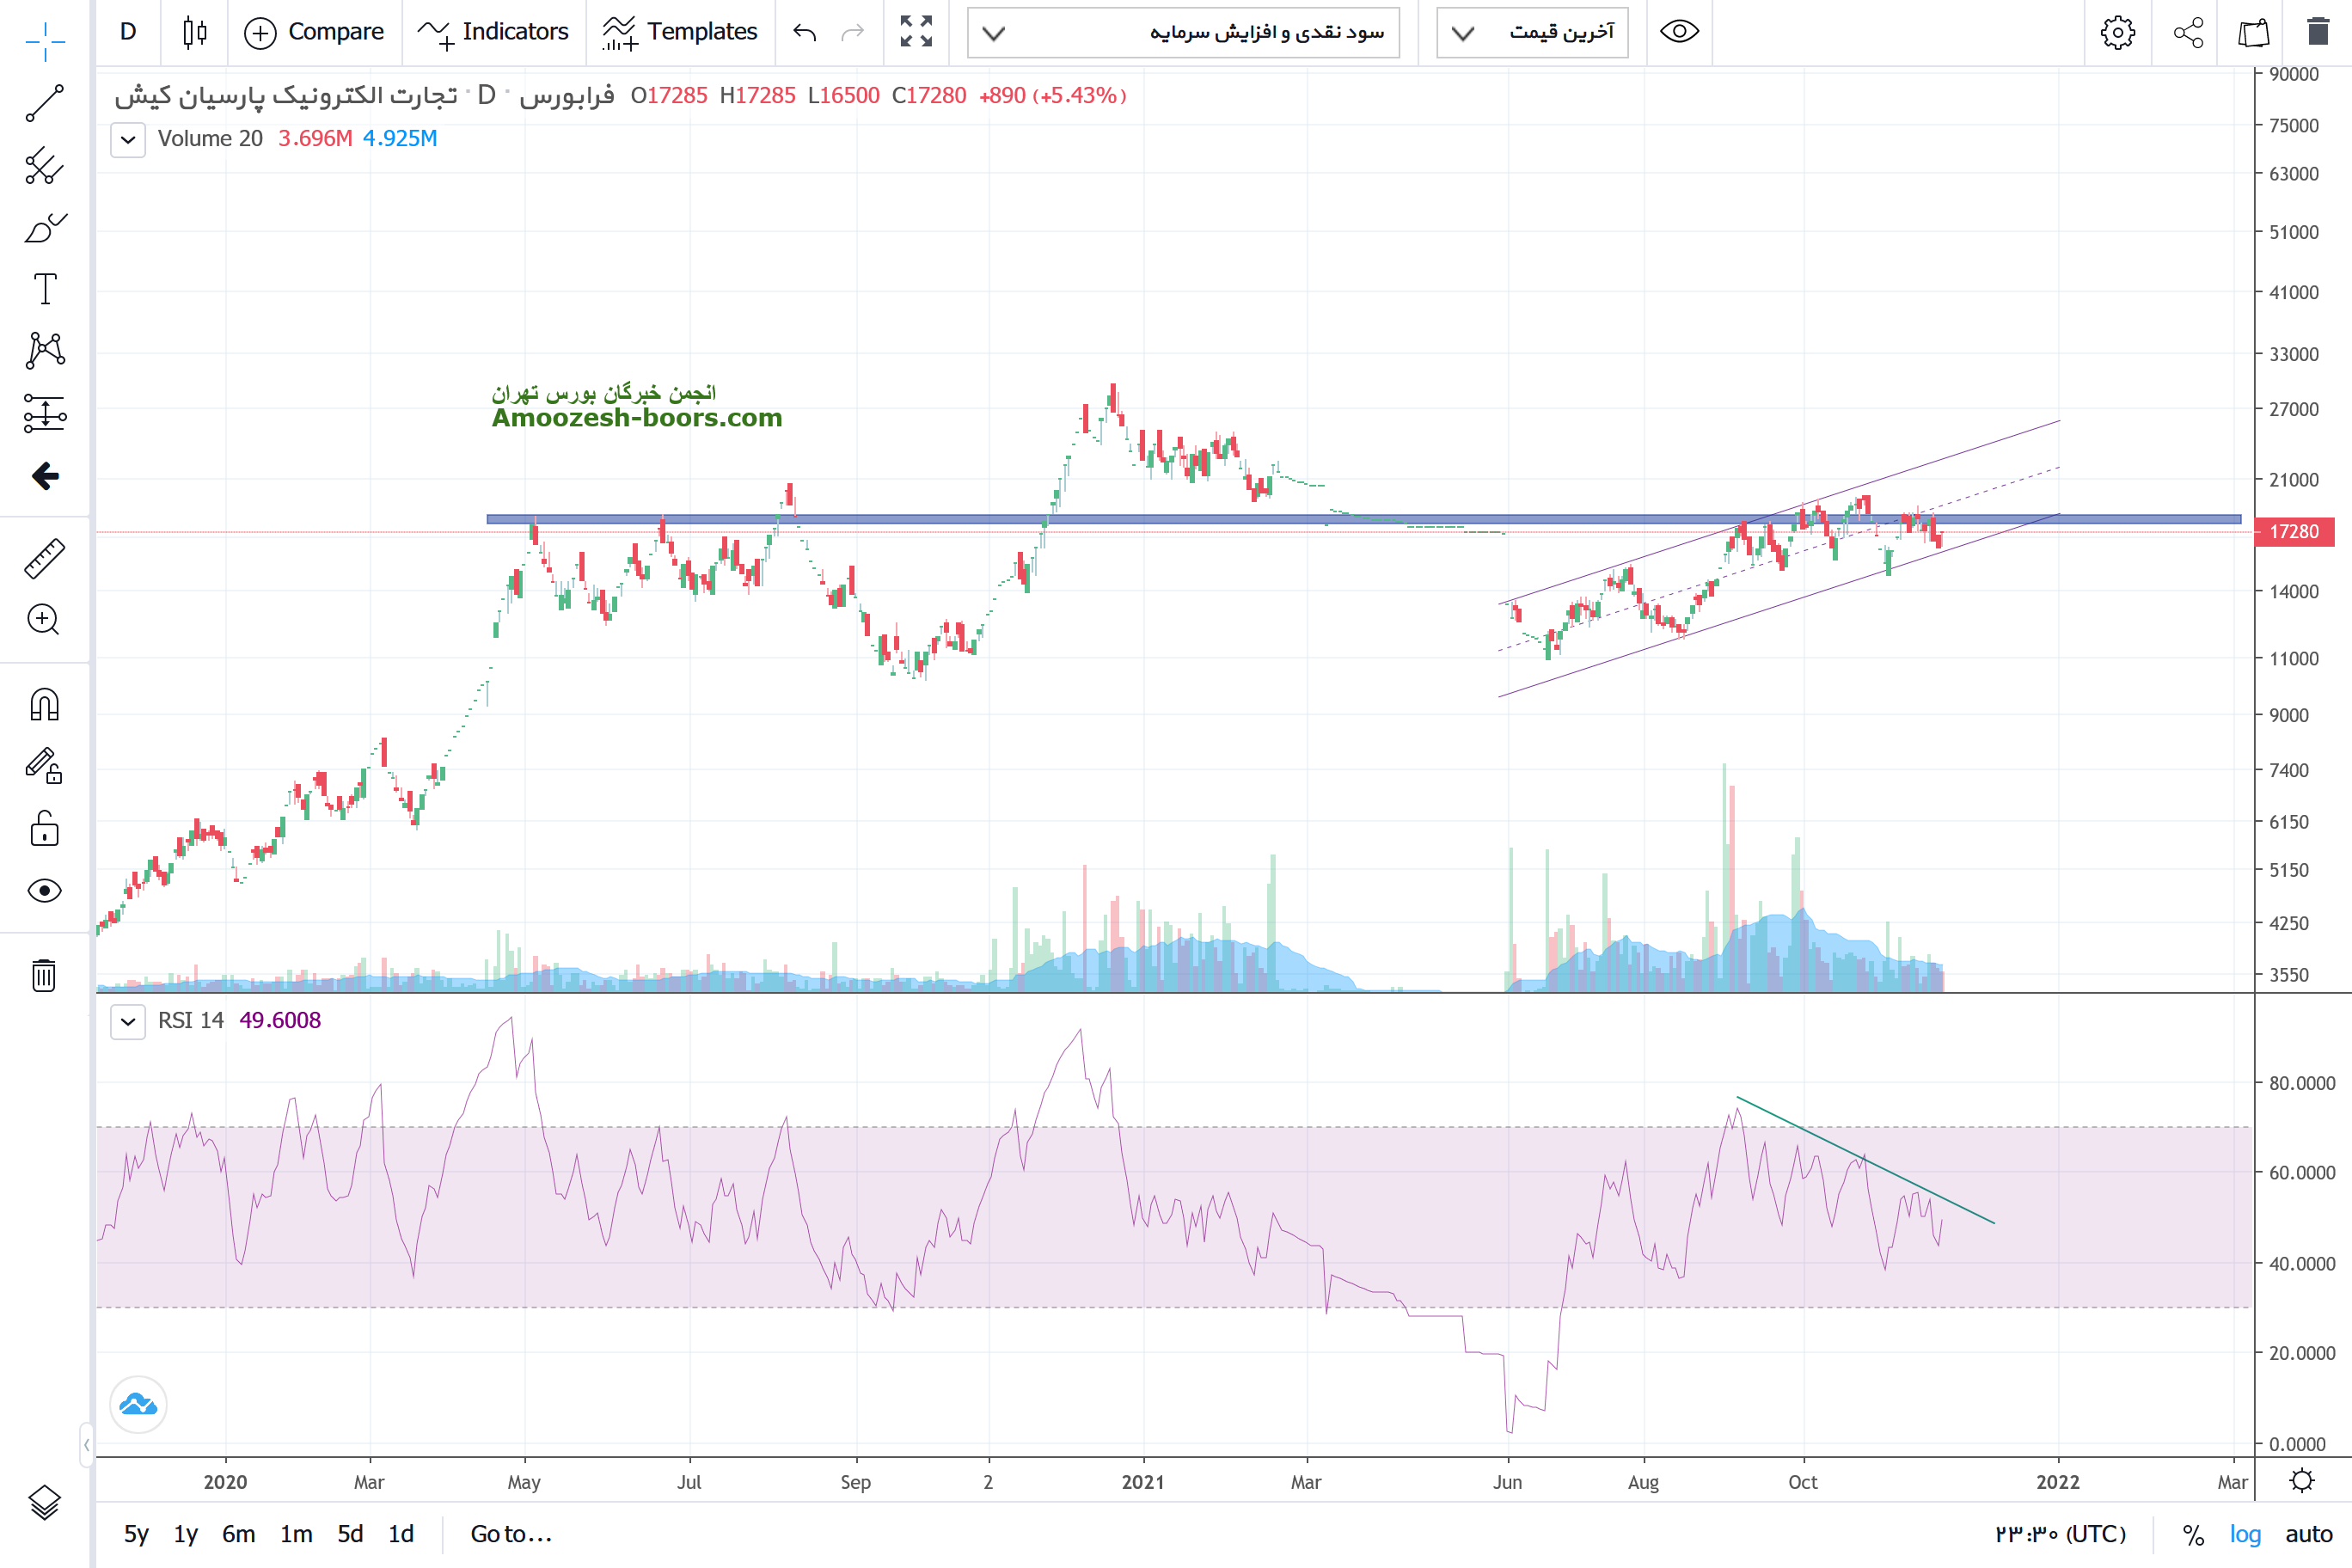This screenshot has height=1568, width=2352.
Task: Collapse the RSI 14 indicator legend
Action: click(x=128, y=1021)
